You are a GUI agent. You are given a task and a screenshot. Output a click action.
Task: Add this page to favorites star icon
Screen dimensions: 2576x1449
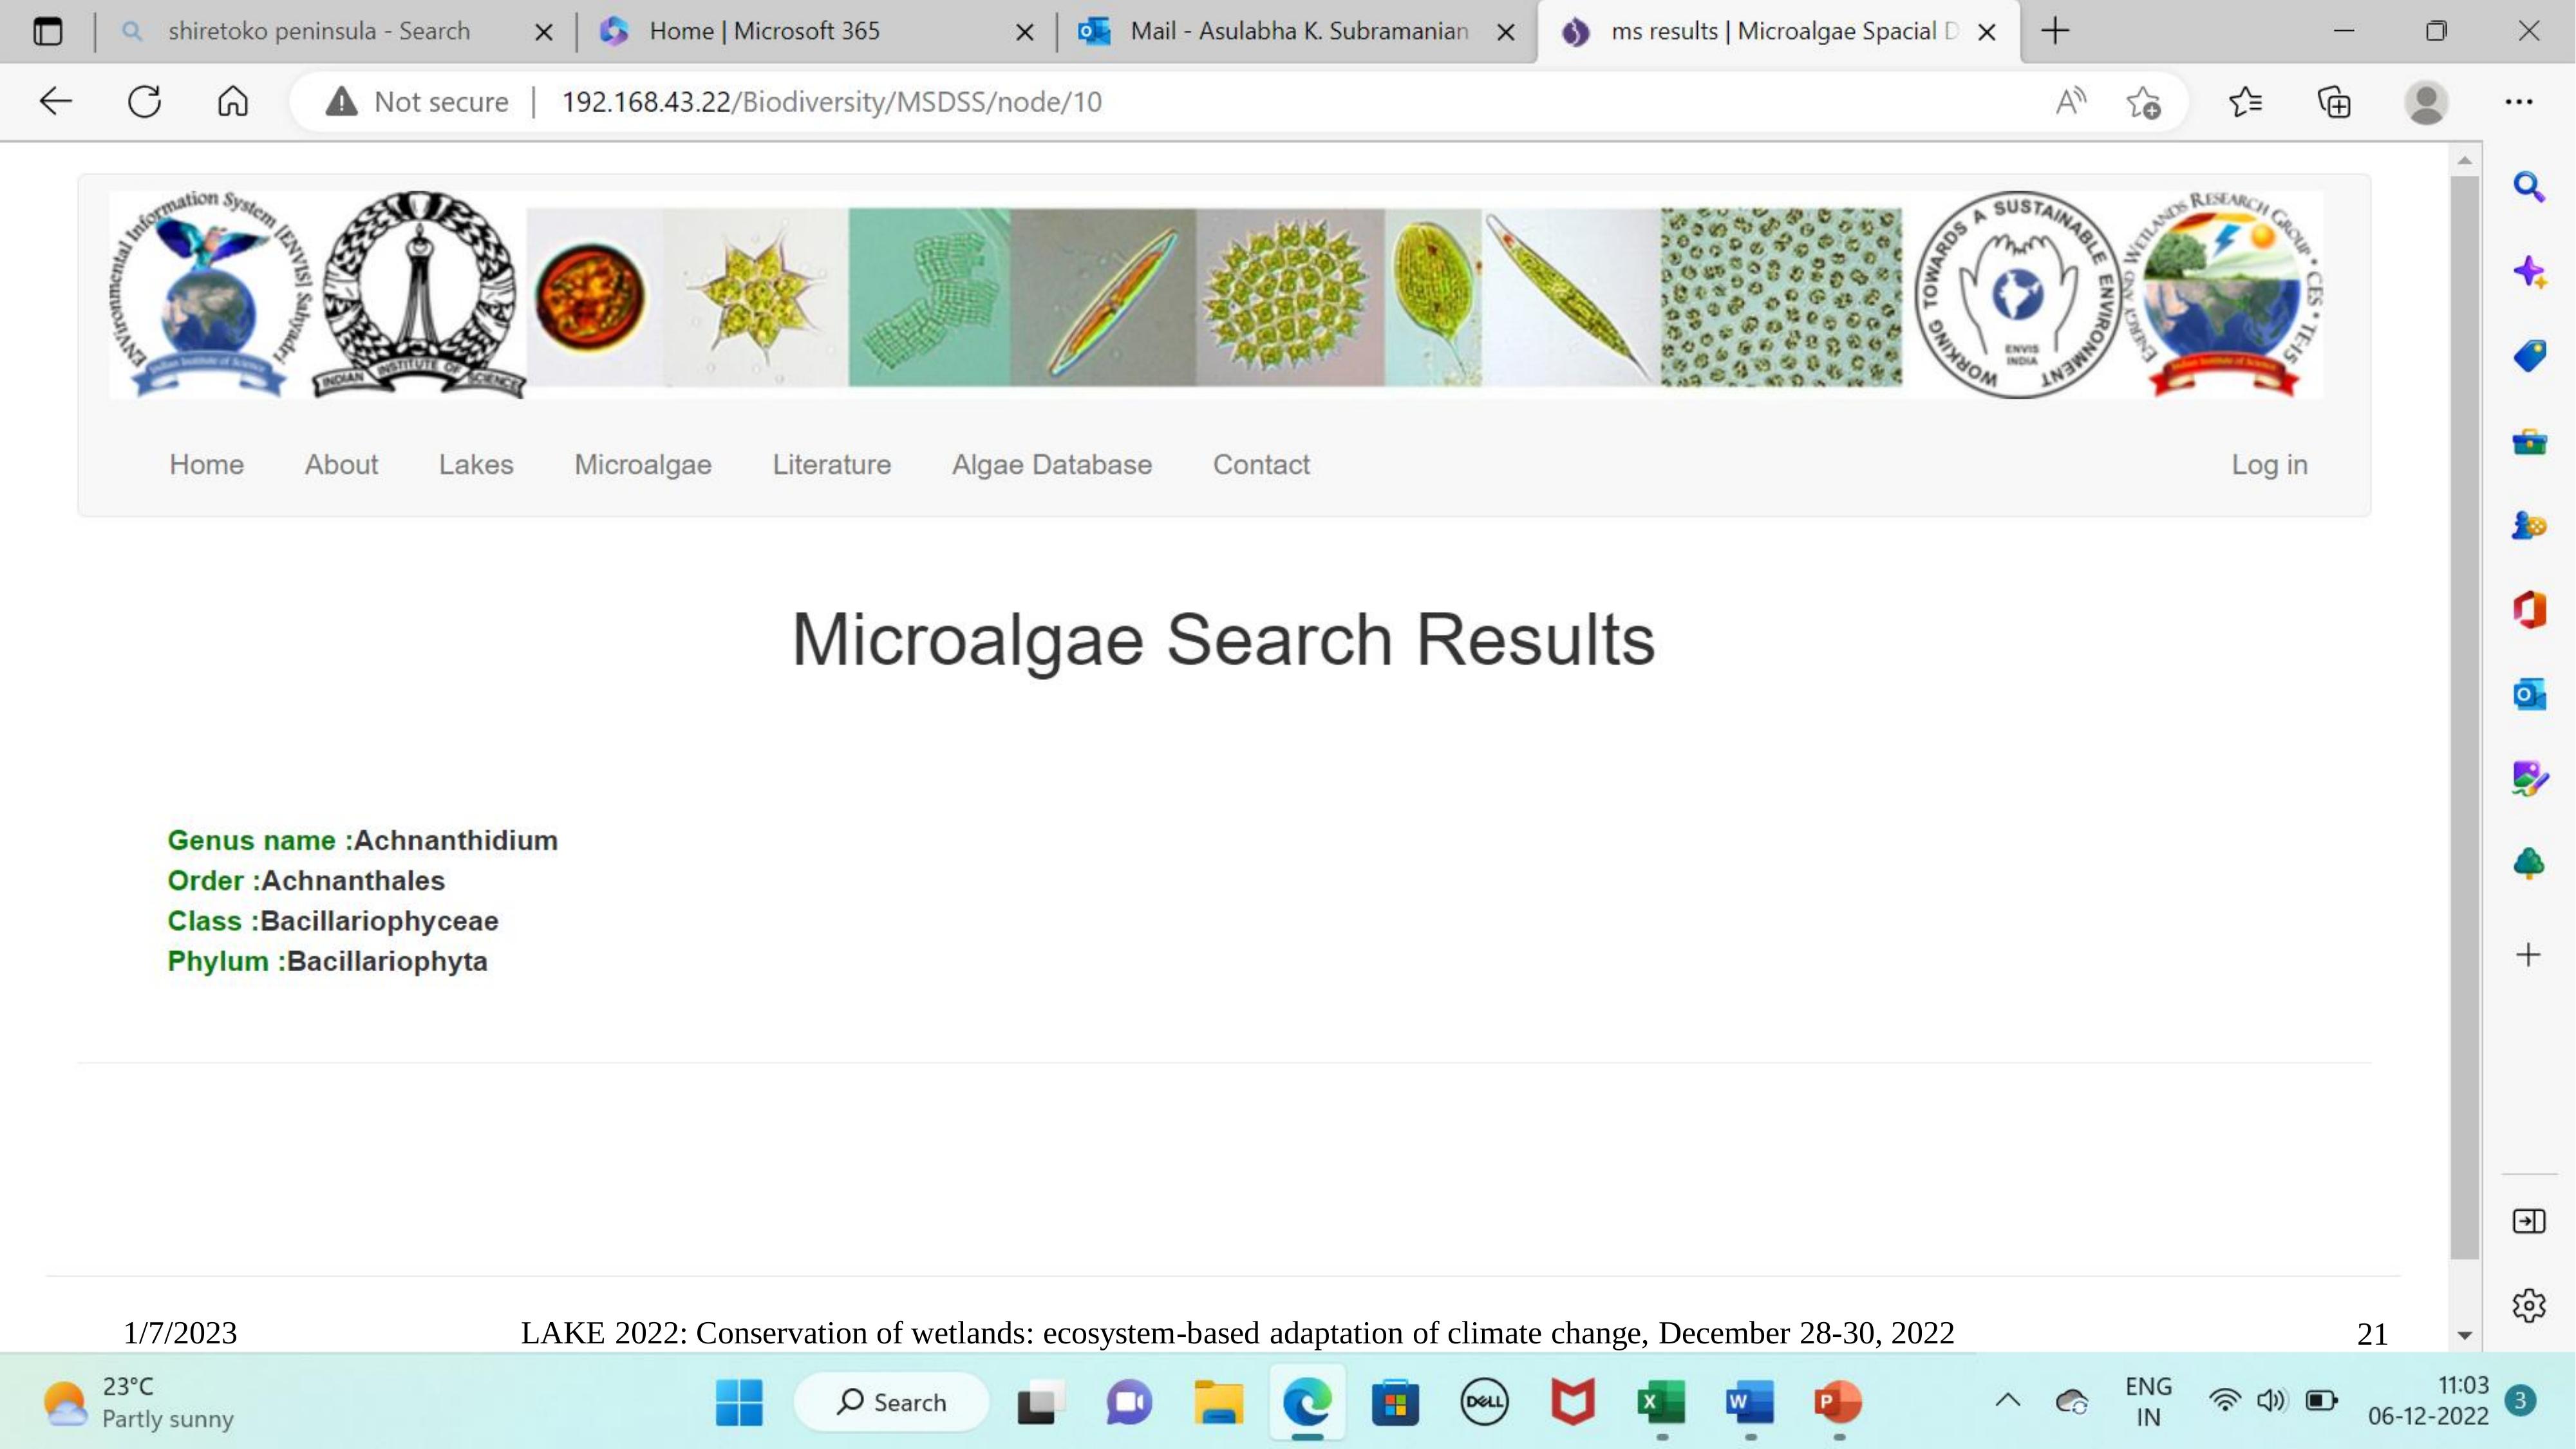[2143, 102]
